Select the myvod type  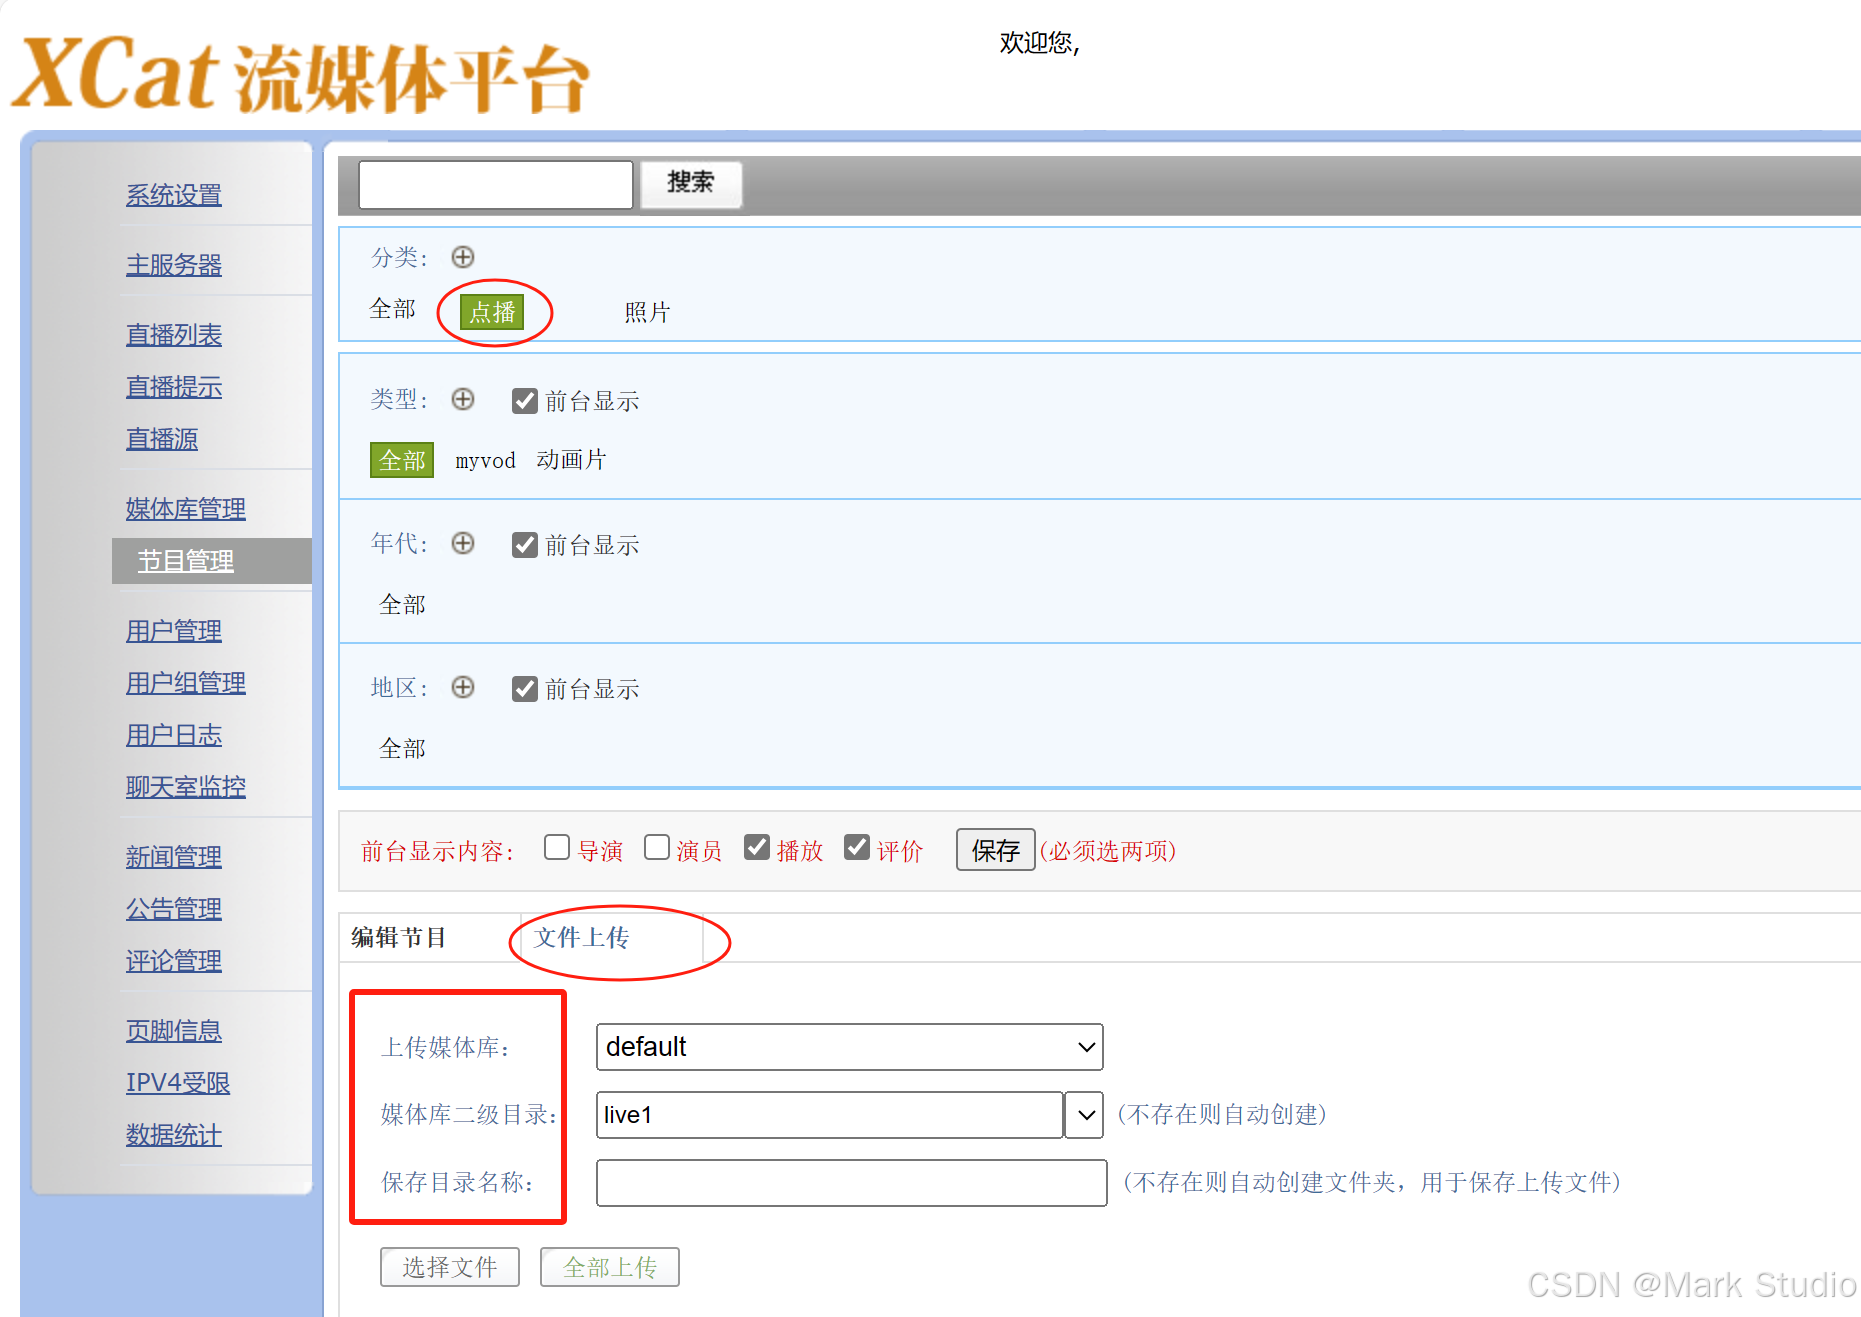click(x=486, y=460)
